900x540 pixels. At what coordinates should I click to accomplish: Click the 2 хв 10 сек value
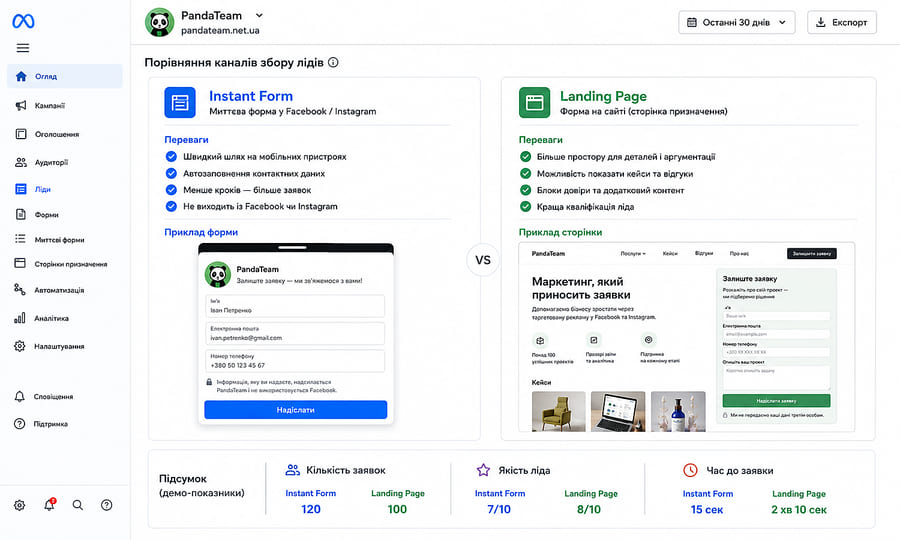[x=799, y=510]
